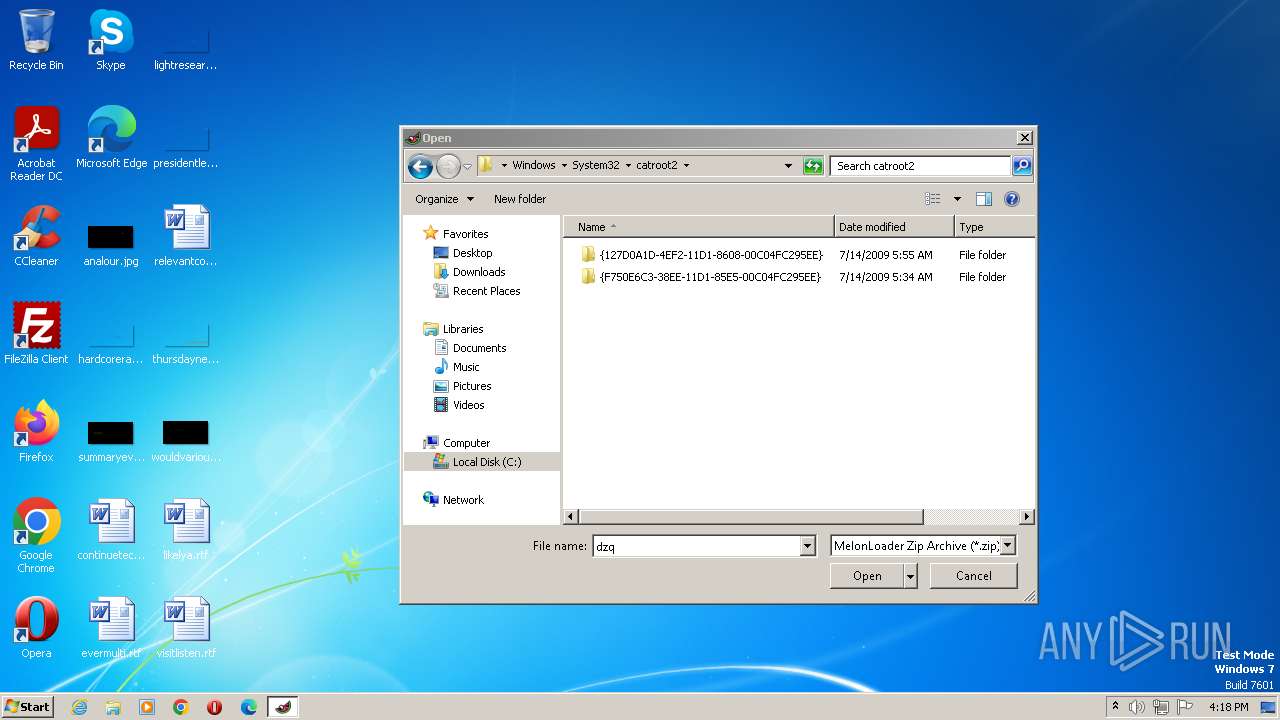Click the Back navigation arrow in Open dialog

[420, 166]
